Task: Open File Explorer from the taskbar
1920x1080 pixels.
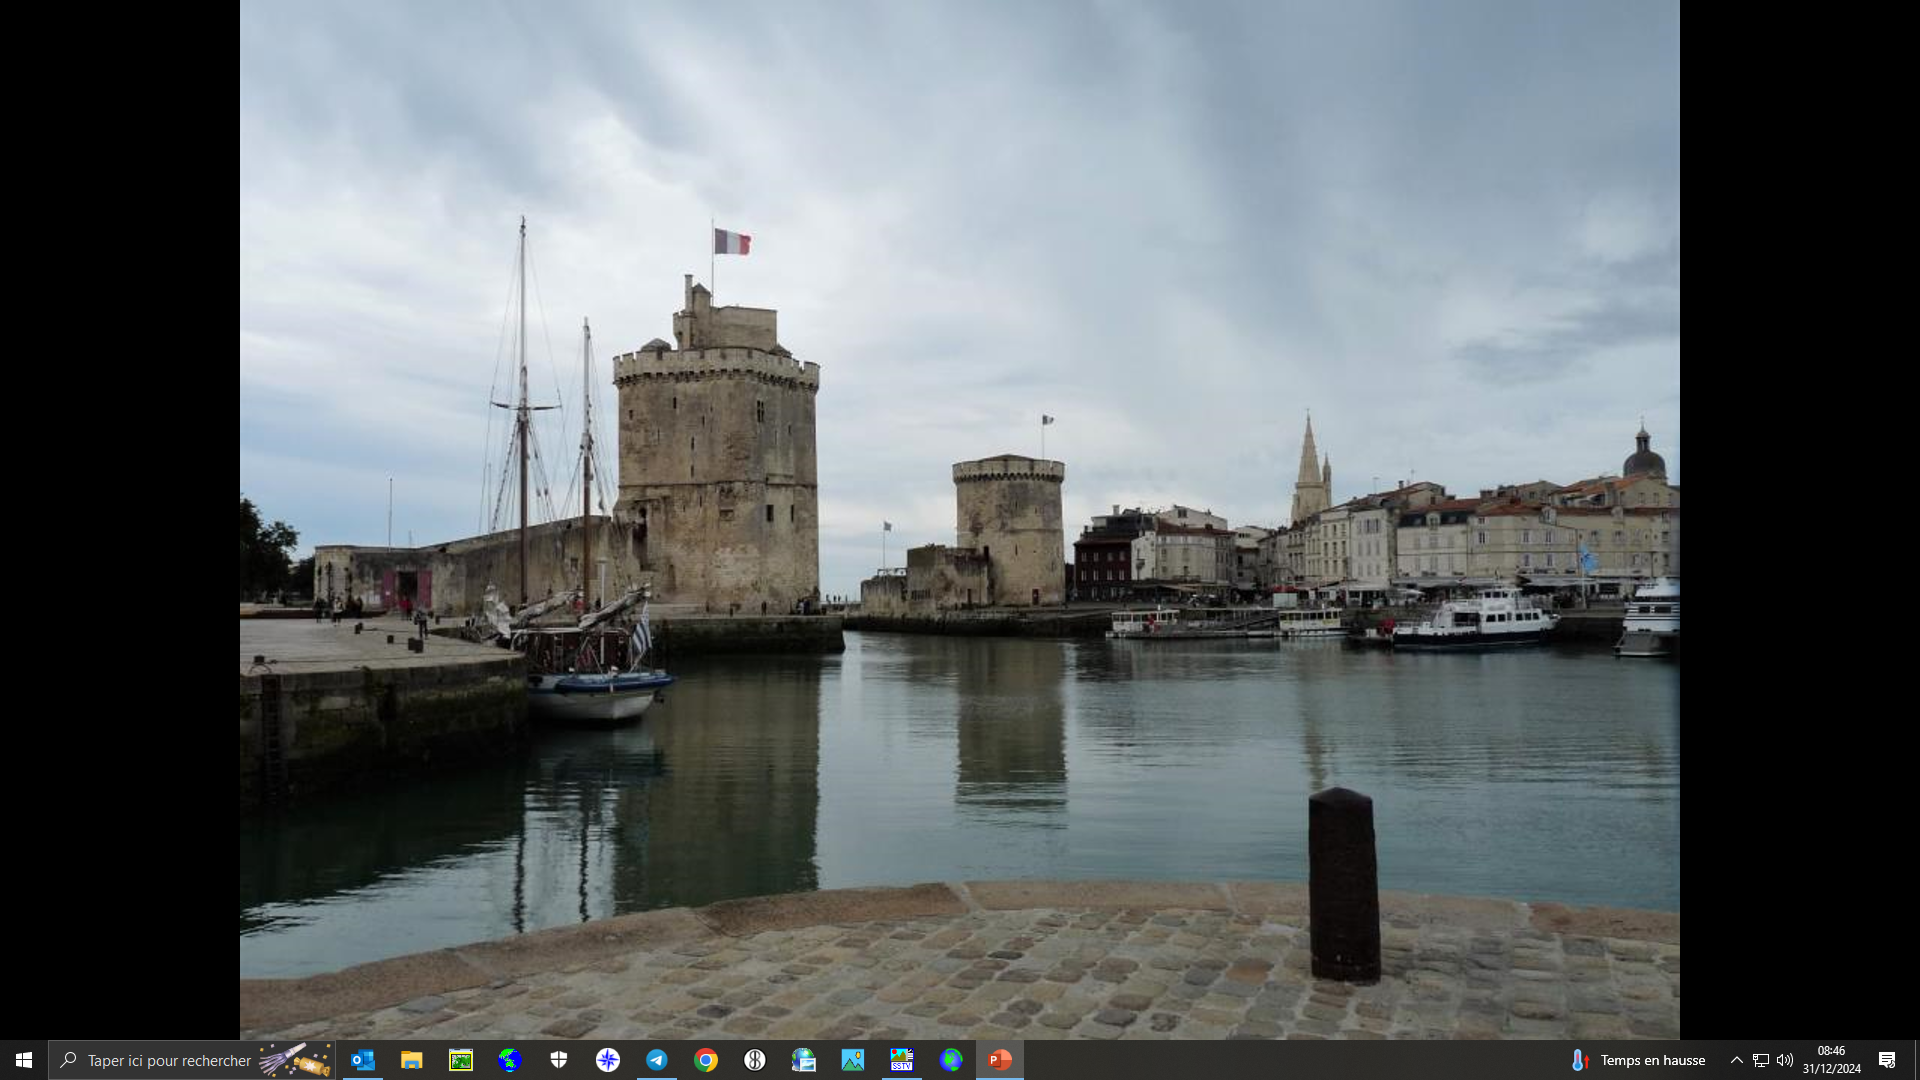Action: [x=411, y=1060]
